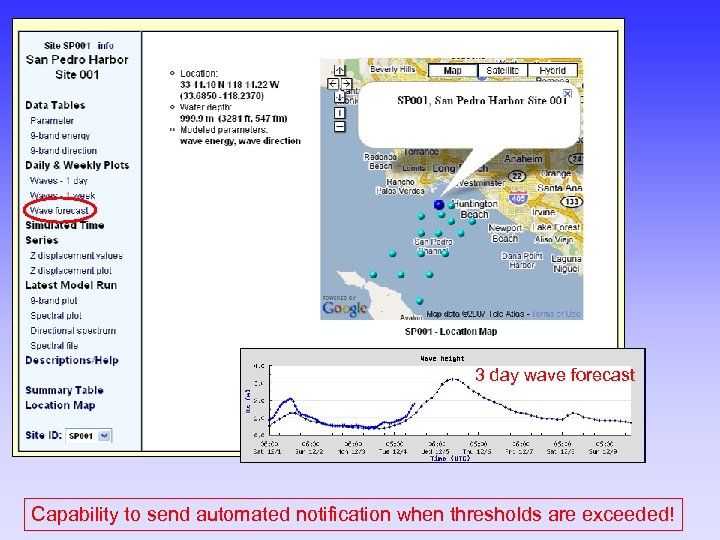The height and width of the screenshot is (540, 720).
Task: Download the Spectral file
Action: tap(54, 346)
